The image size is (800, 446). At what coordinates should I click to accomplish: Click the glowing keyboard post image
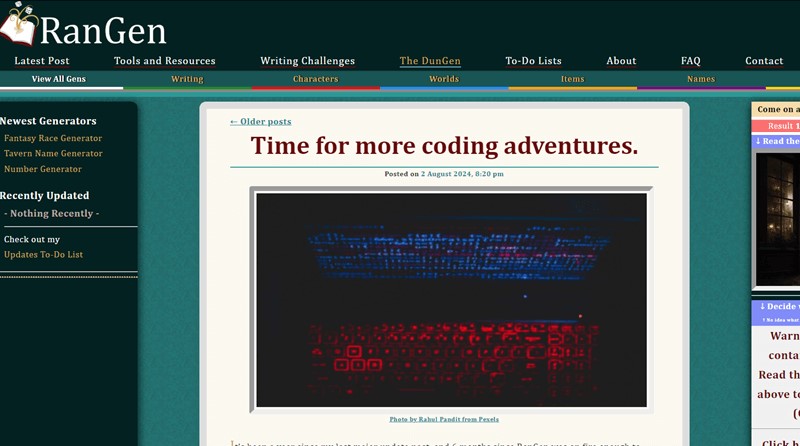(x=452, y=300)
